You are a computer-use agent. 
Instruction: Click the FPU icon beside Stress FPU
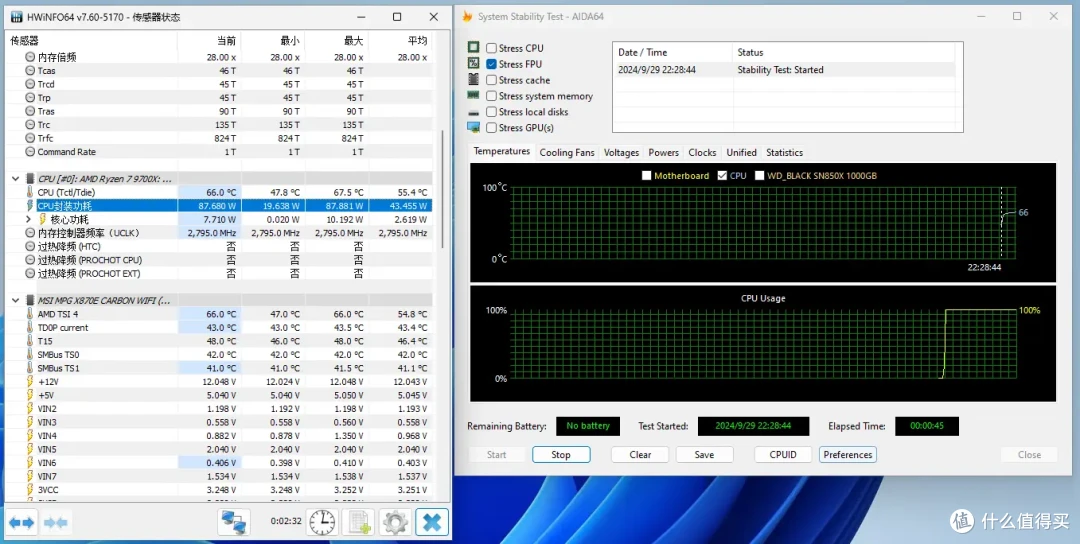[x=473, y=63]
